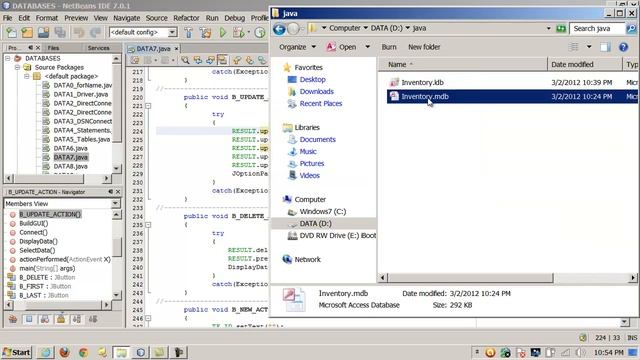Click the Build Project hammer icon

pyautogui.click(x=189, y=32)
